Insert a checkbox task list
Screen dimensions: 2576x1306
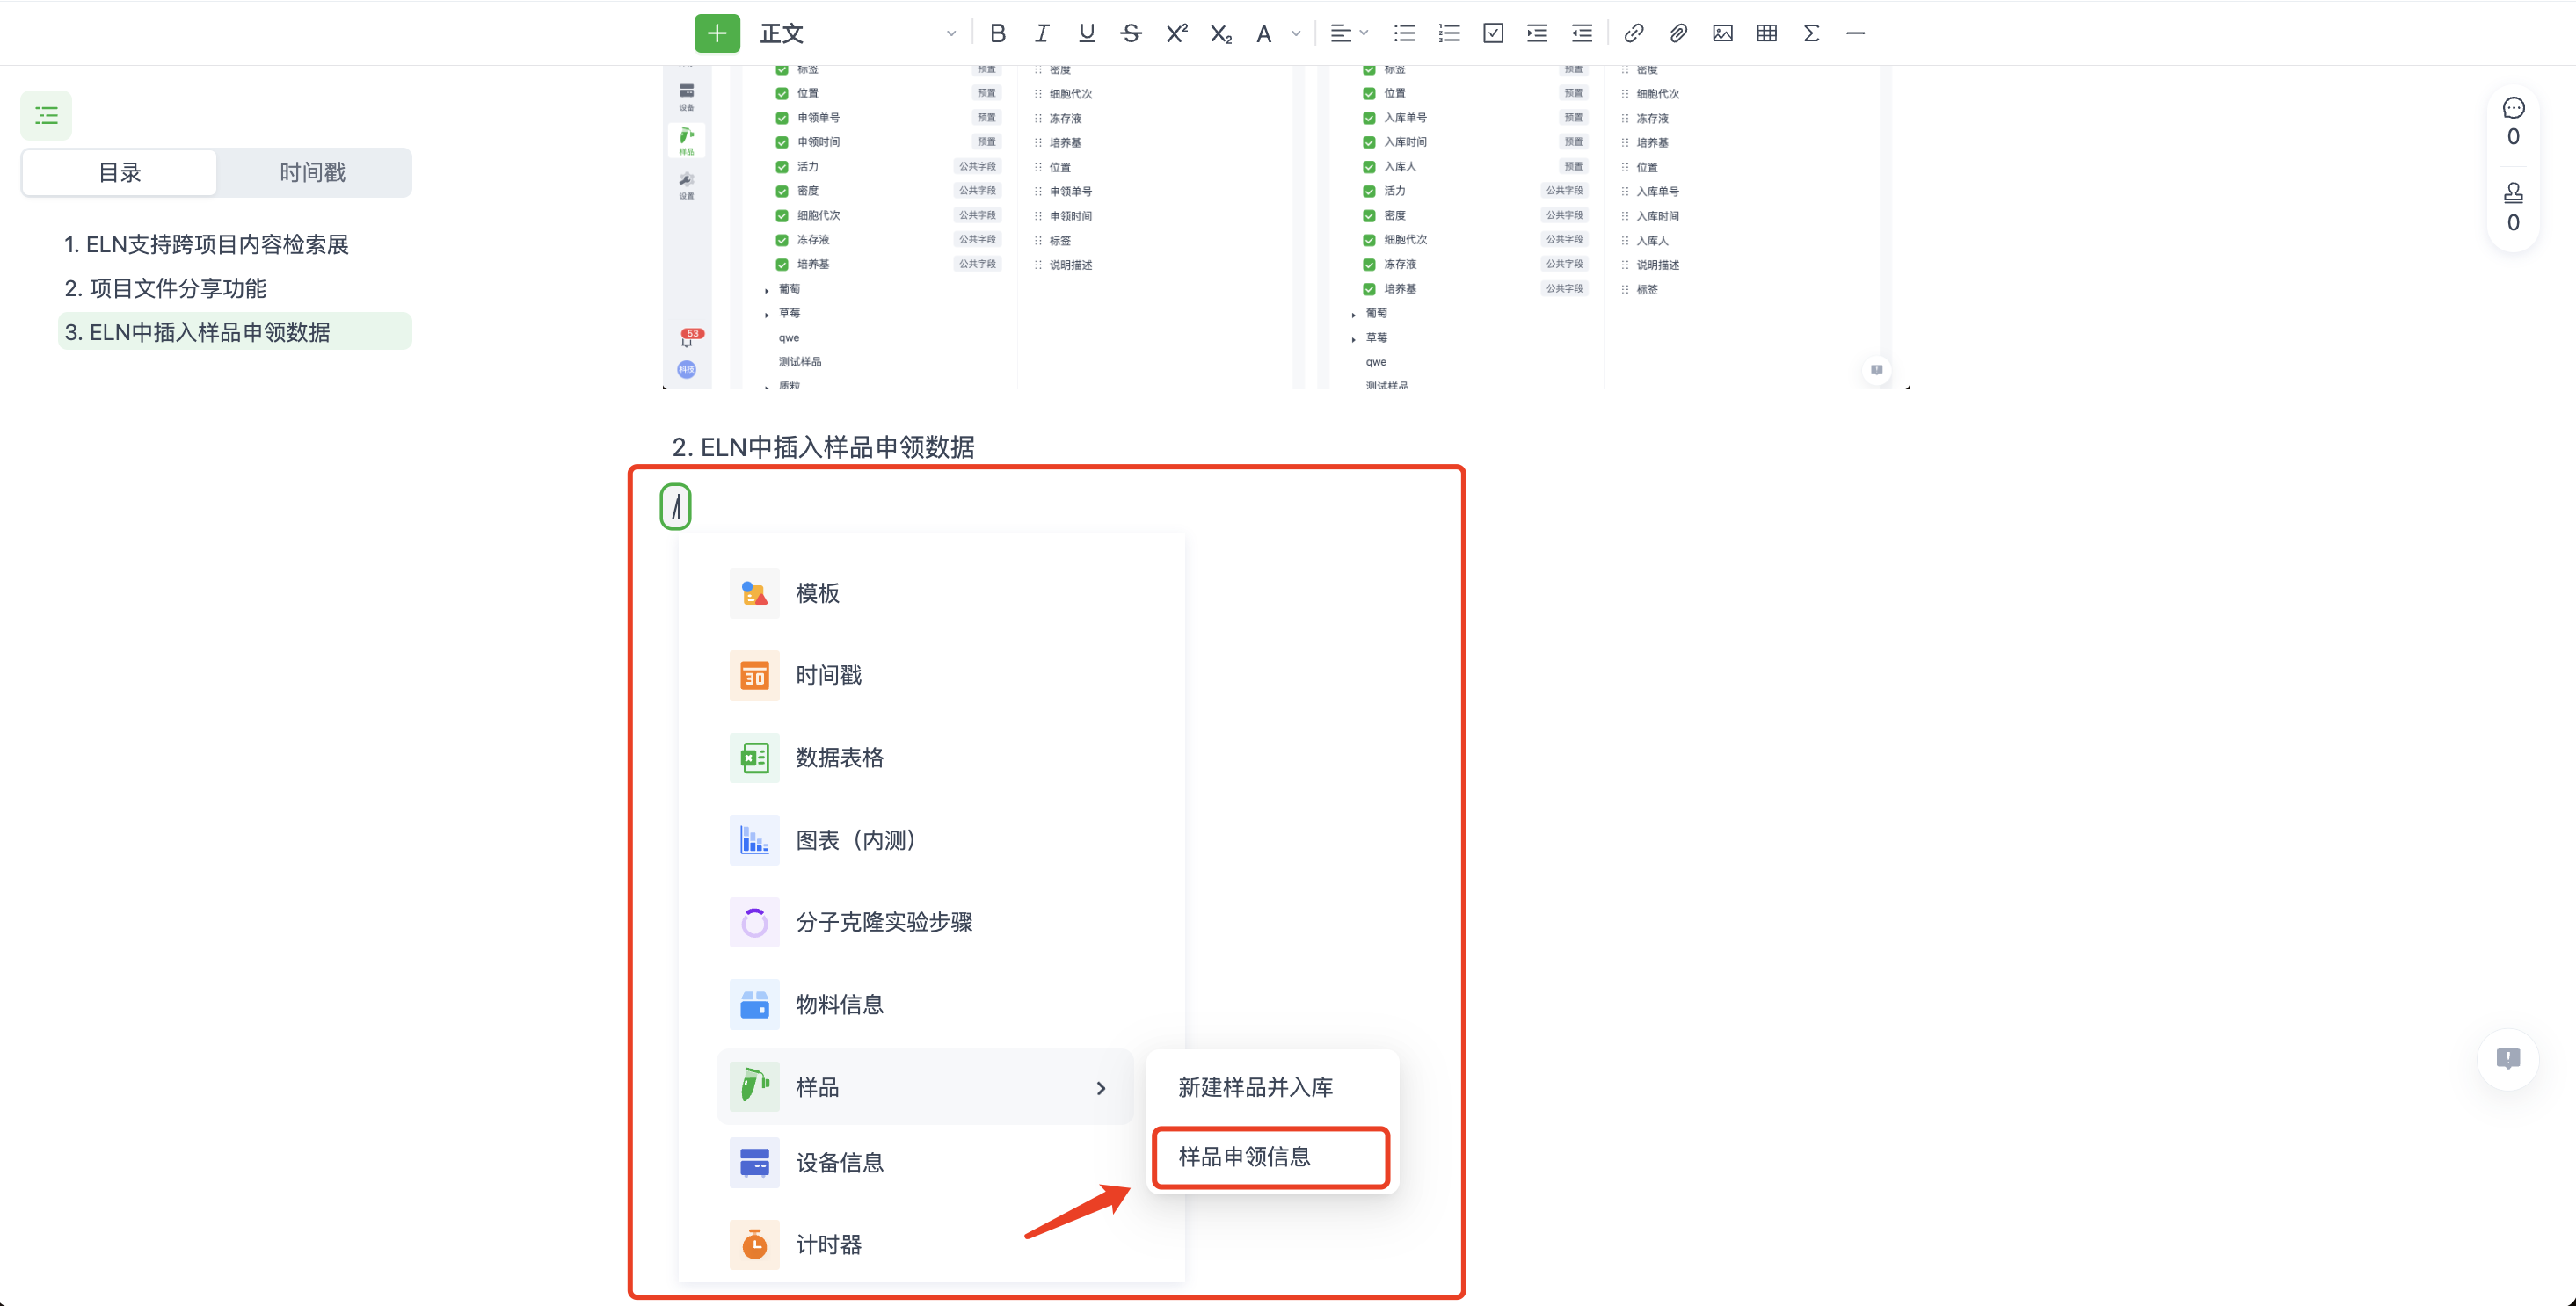coord(1493,33)
